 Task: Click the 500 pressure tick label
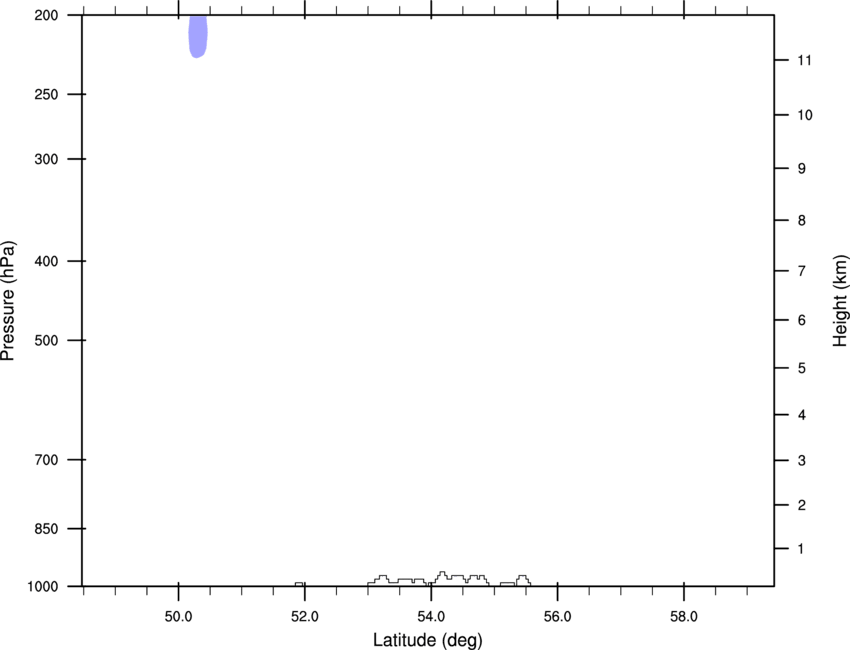(46, 340)
